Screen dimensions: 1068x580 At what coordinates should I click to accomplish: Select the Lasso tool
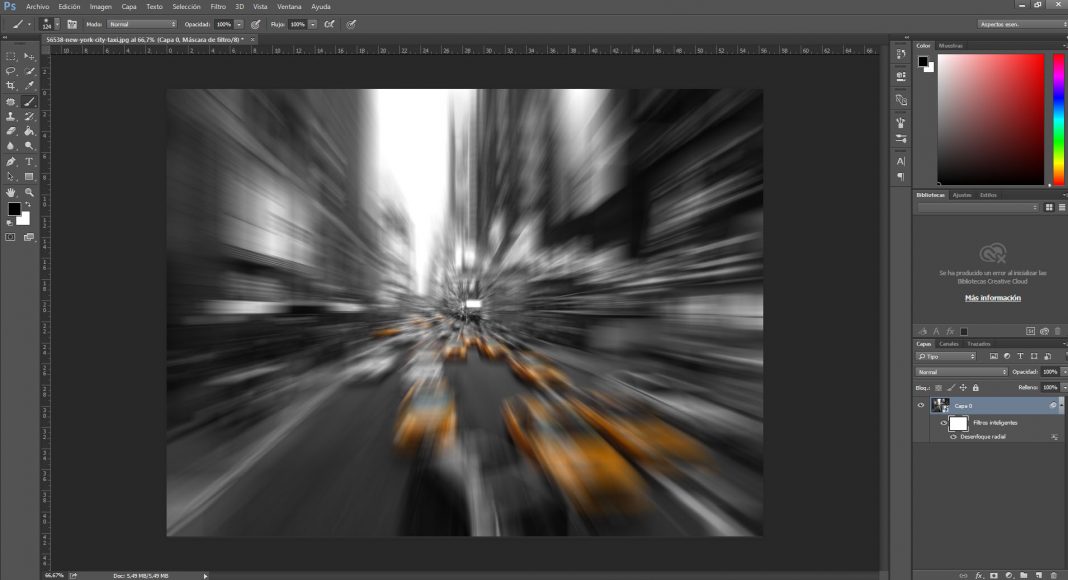13,72
